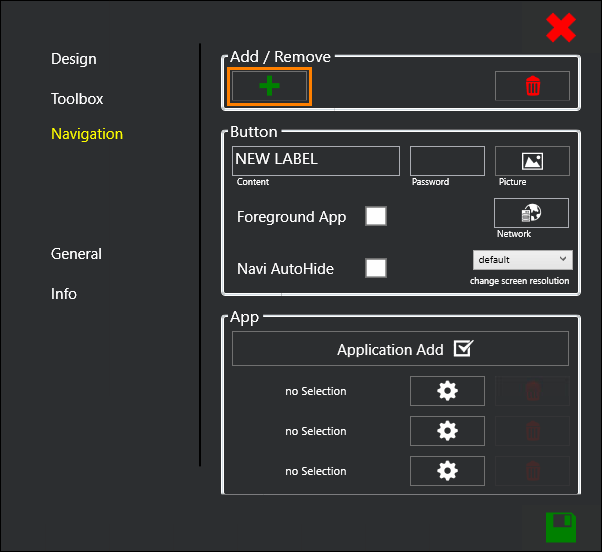Enable the Foreground App checkbox
This screenshot has width=602, height=552.
pyautogui.click(x=376, y=216)
